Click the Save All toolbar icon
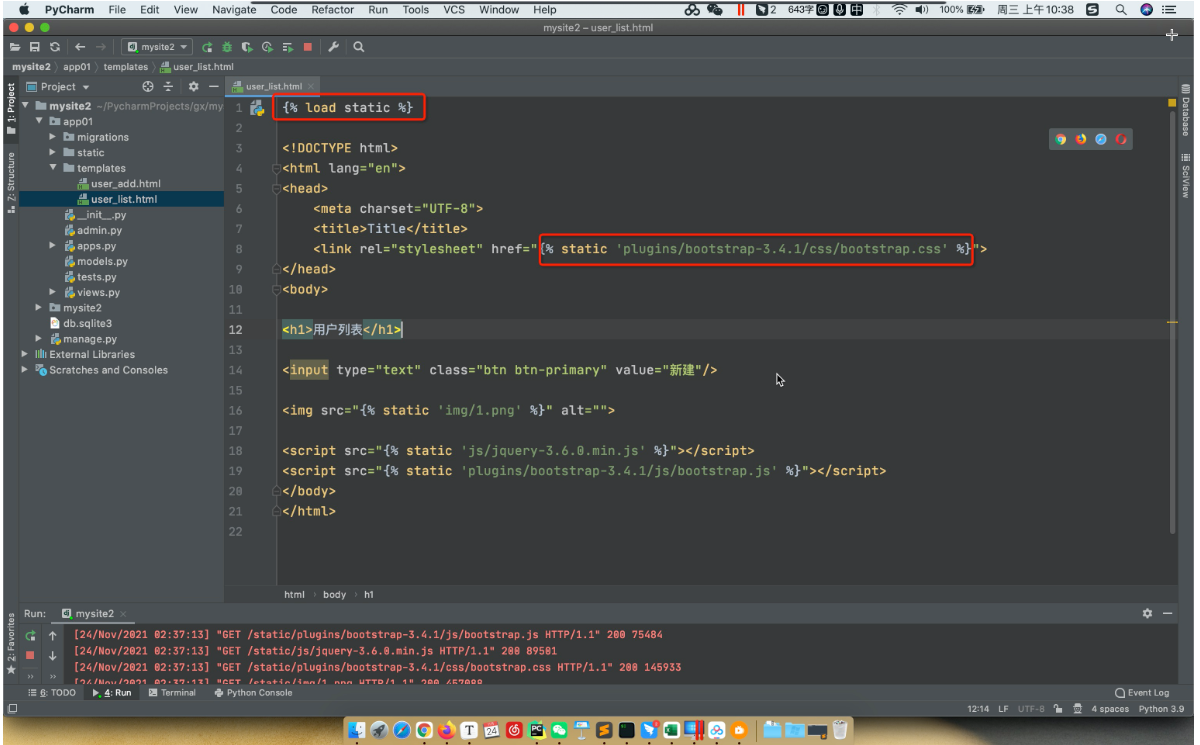Screen dimensions: 1200x745 pos(34,47)
